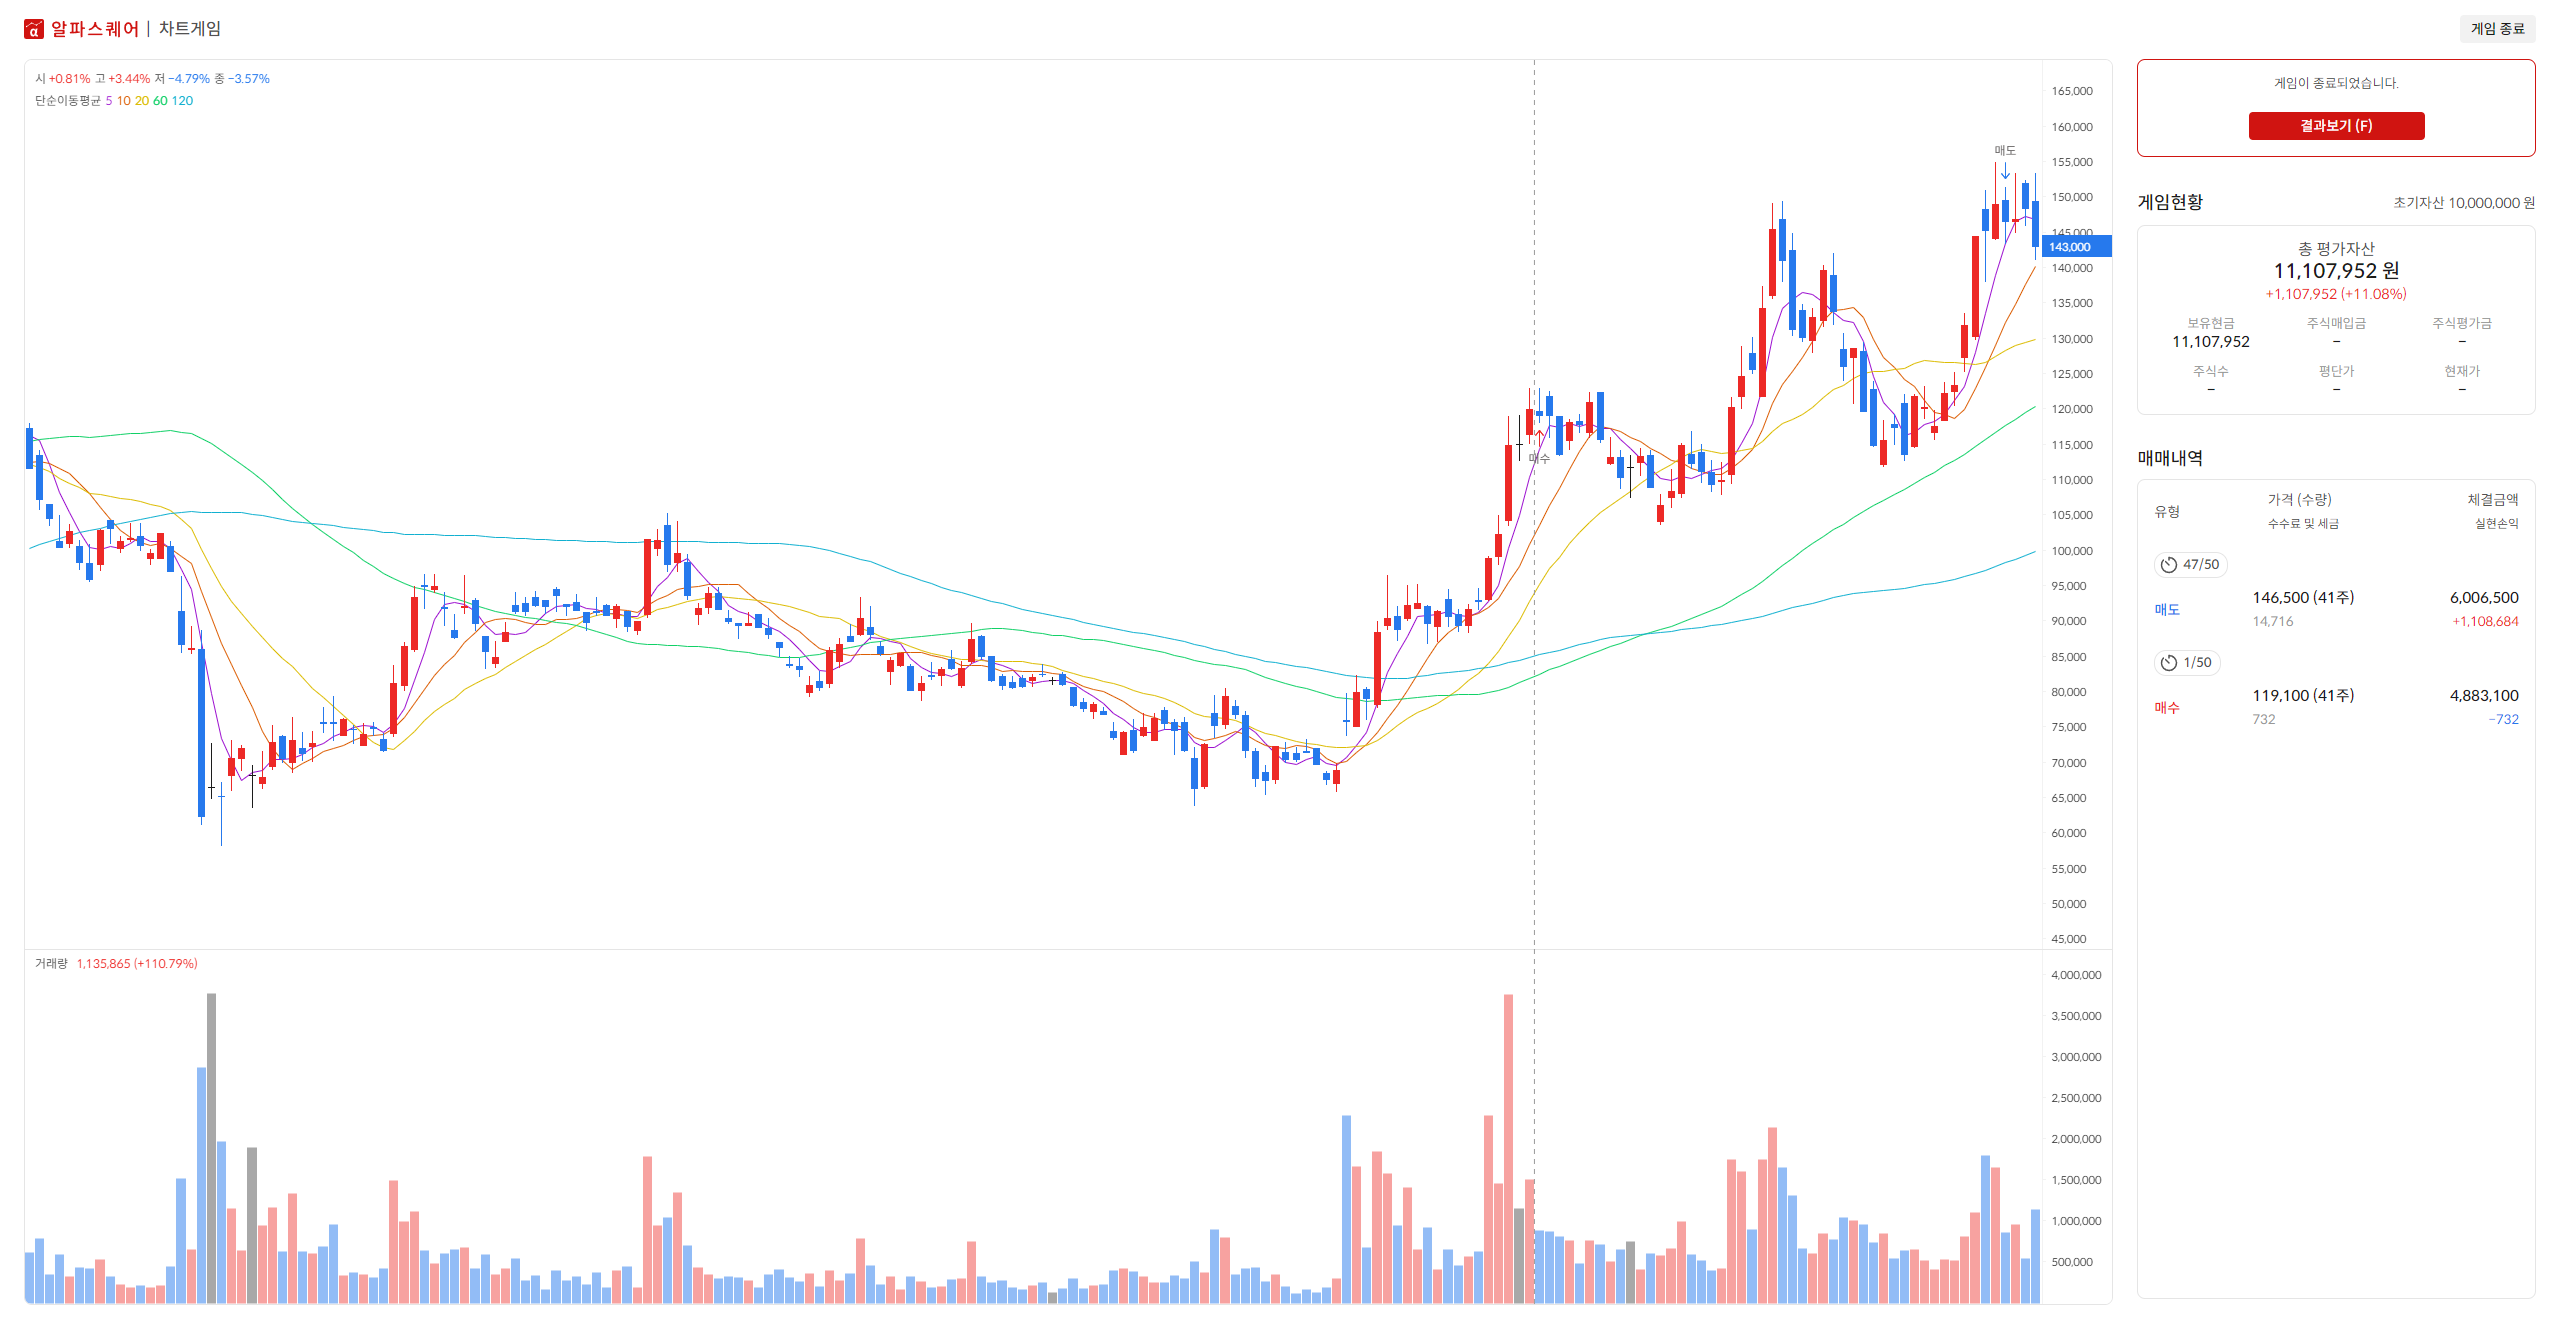The width and height of the screenshot is (2557, 1323).
Task: Click the tallest red volume bar
Action: tap(1508, 1148)
